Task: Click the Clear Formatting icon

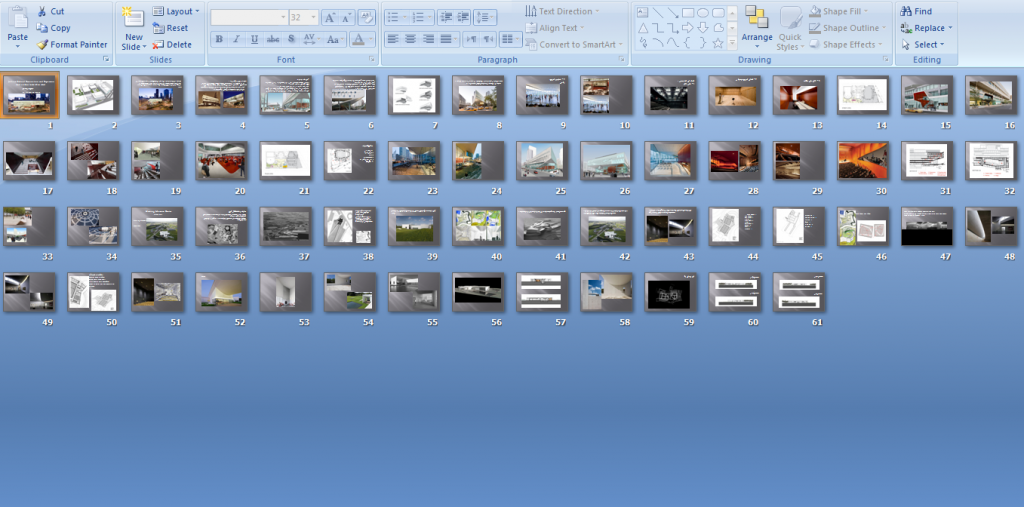Action: click(x=367, y=18)
